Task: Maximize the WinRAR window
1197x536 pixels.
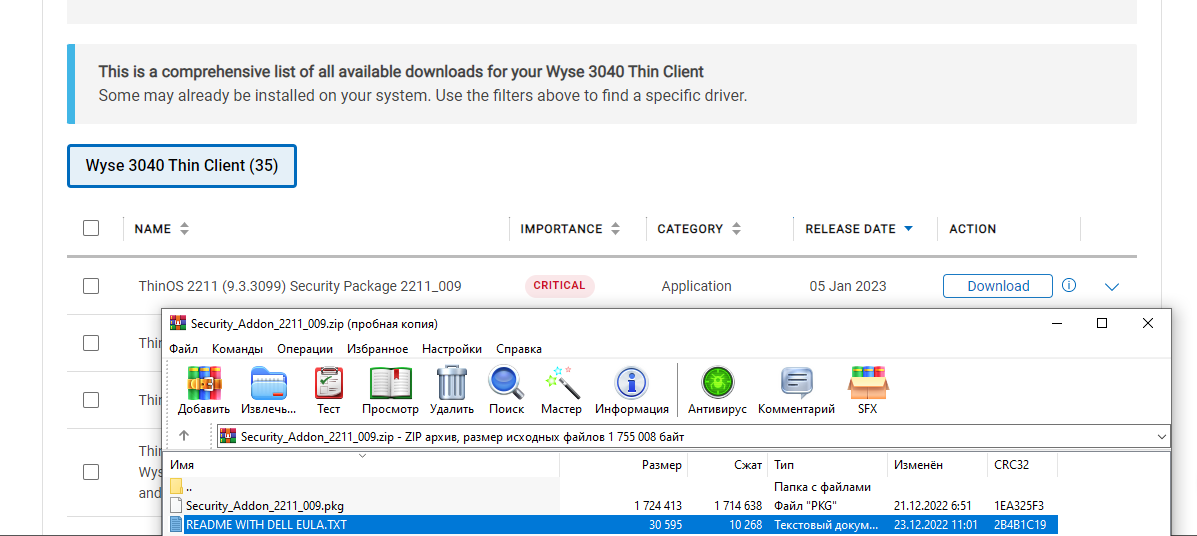Action: (1102, 324)
